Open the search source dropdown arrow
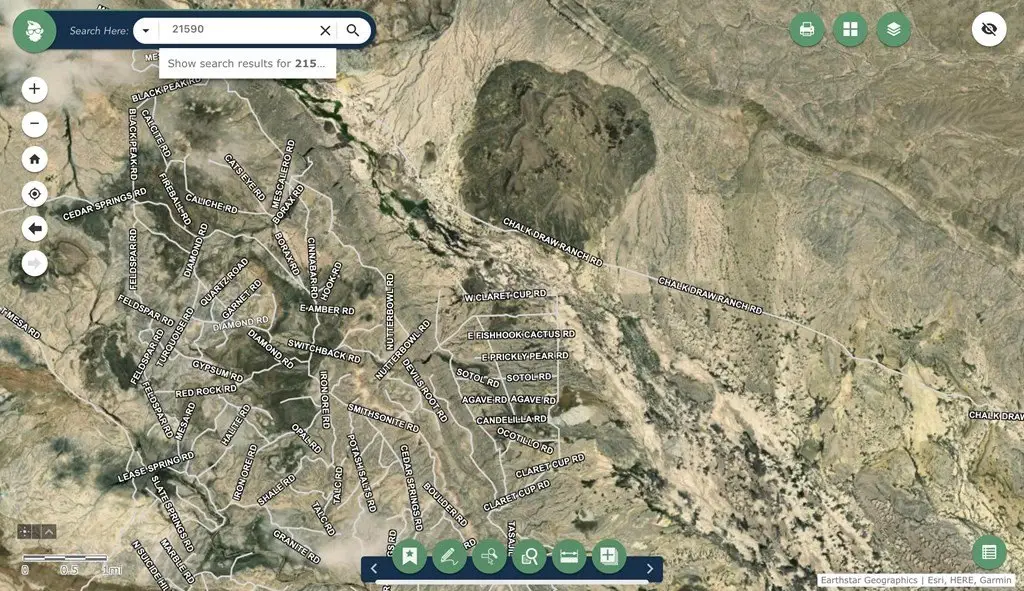 tap(146, 31)
